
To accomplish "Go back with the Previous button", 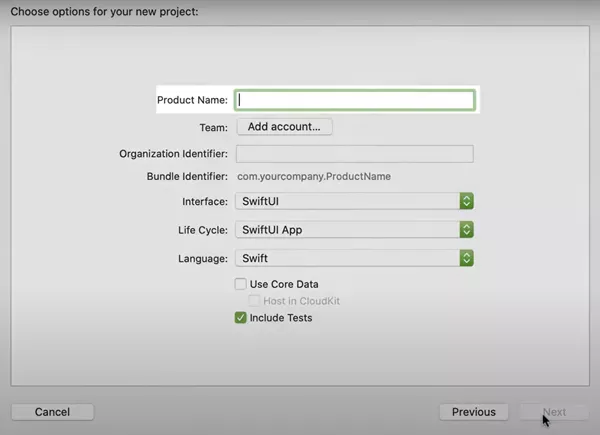I will 474,412.
